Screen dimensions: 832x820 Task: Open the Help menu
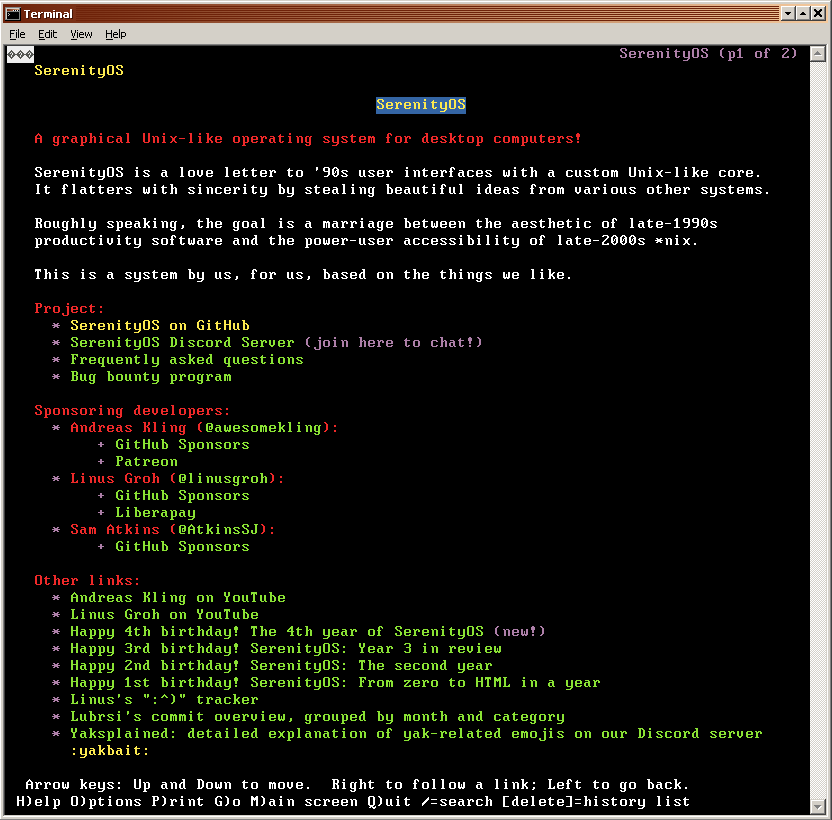116,34
